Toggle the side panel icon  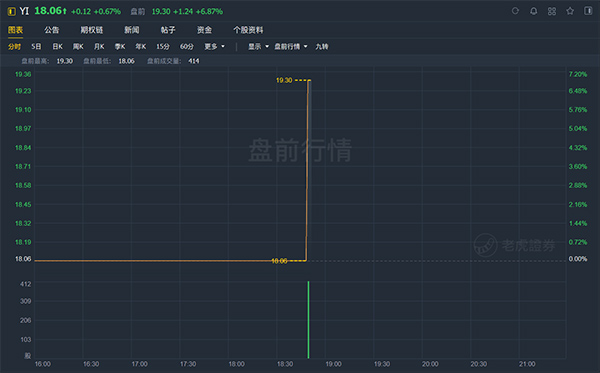tap(588, 11)
